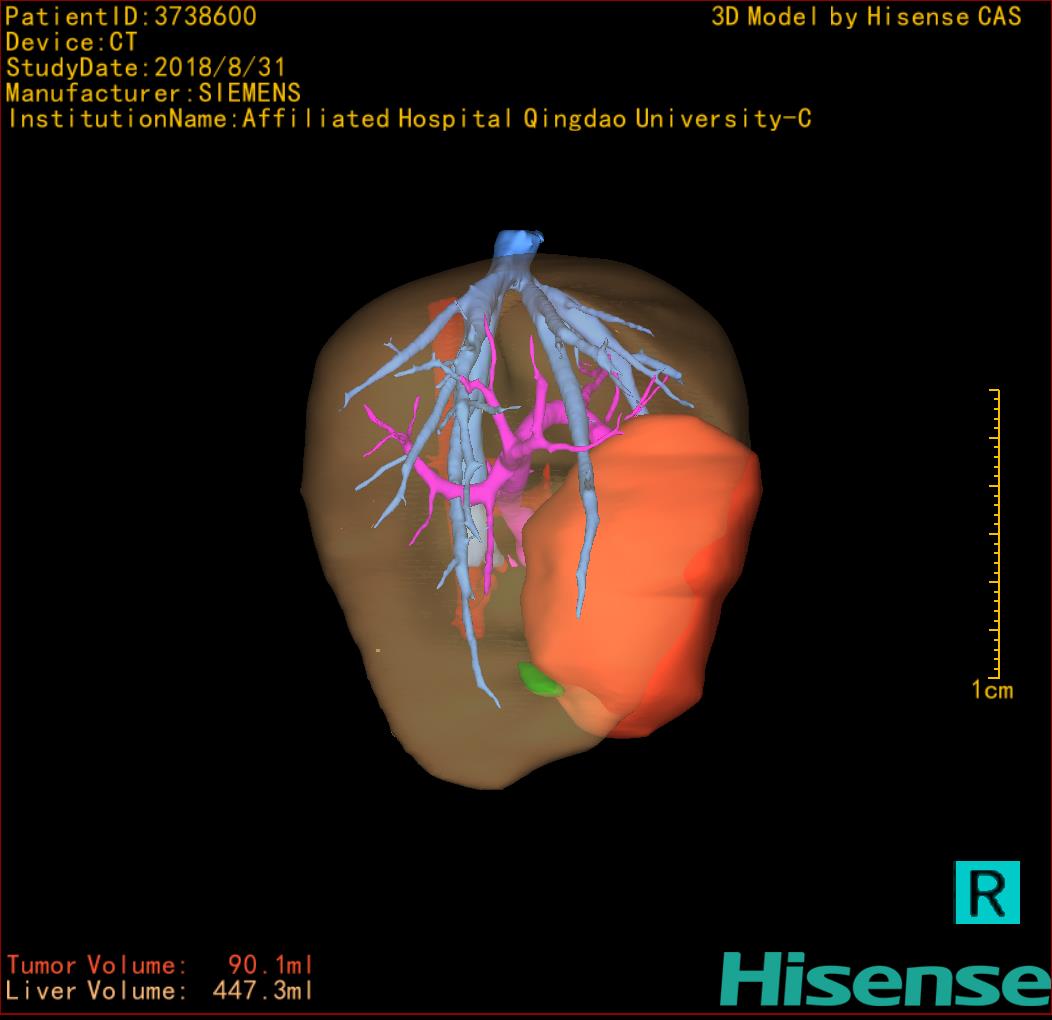Click the InstitutionName text line
The height and width of the screenshot is (1020, 1052).
click(408, 119)
